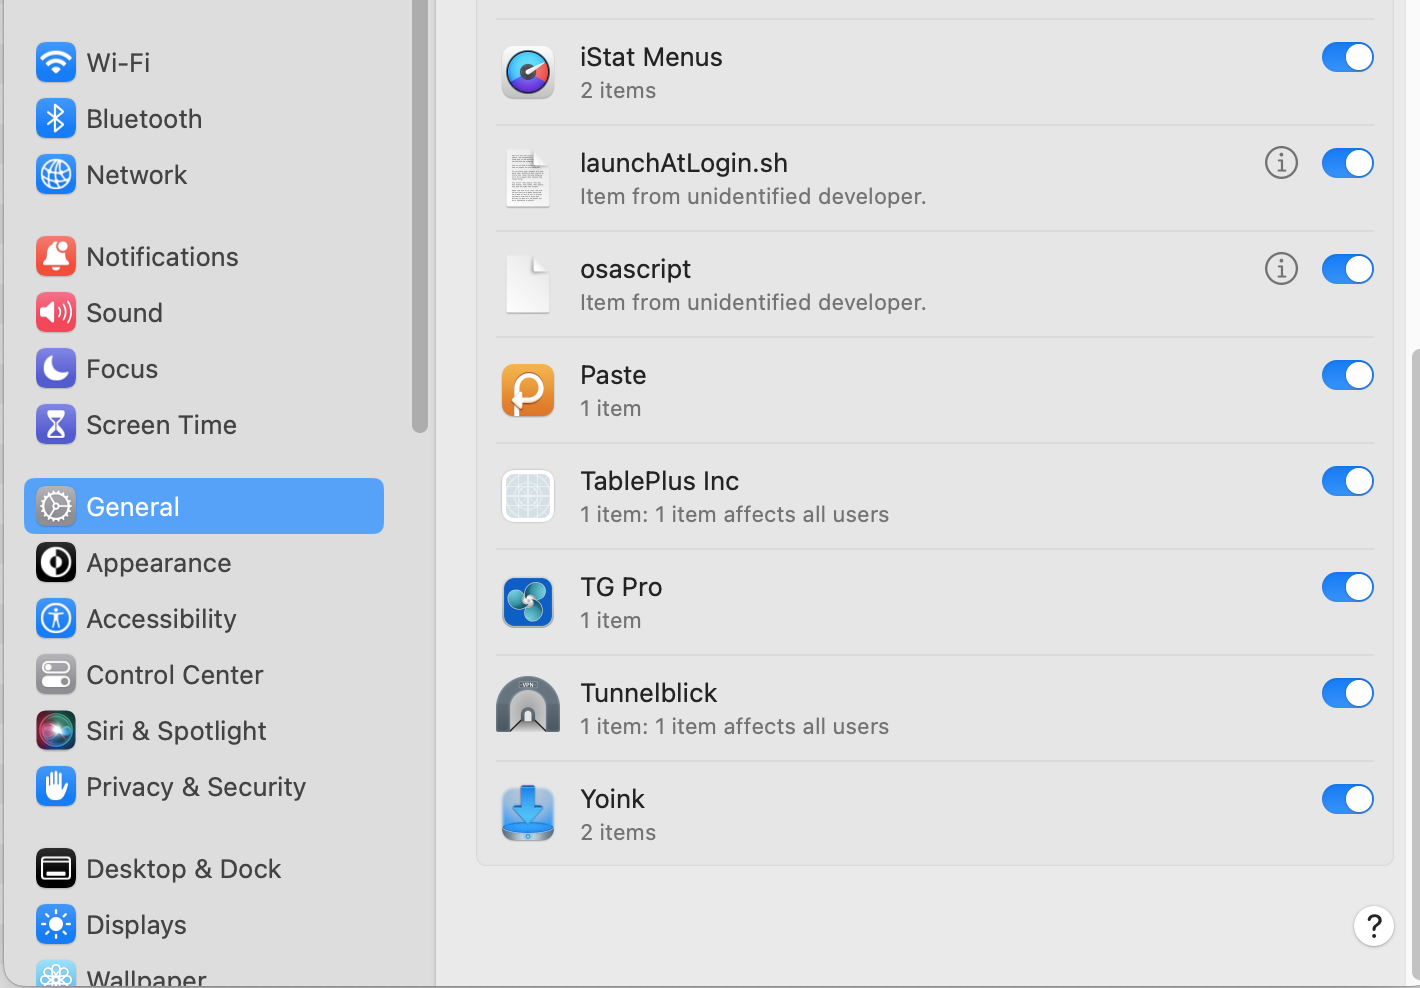Toggle off TablePlus Inc switch

[1348, 481]
